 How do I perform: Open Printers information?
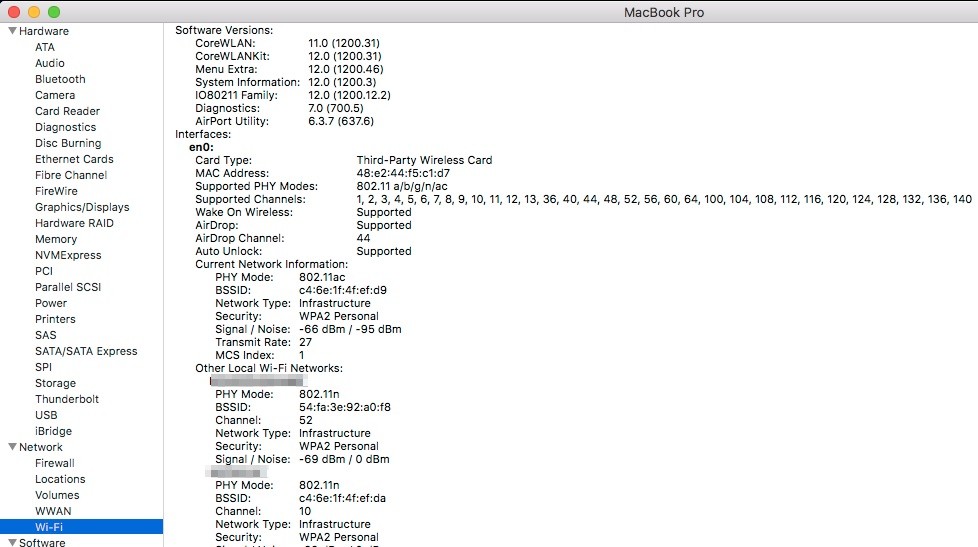coord(55,319)
